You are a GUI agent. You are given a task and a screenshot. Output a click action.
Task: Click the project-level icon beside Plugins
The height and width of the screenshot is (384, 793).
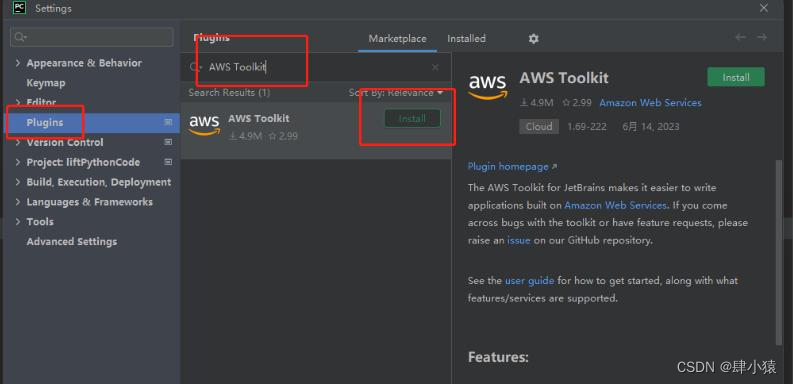click(168, 122)
